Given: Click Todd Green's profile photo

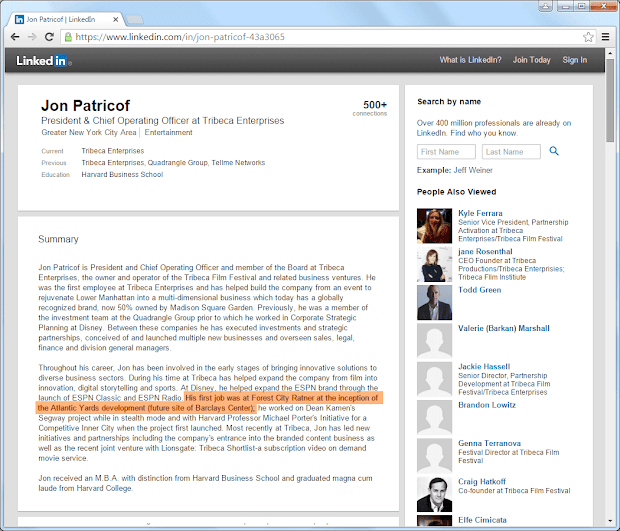Looking at the screenshot, I should (434, 302).
